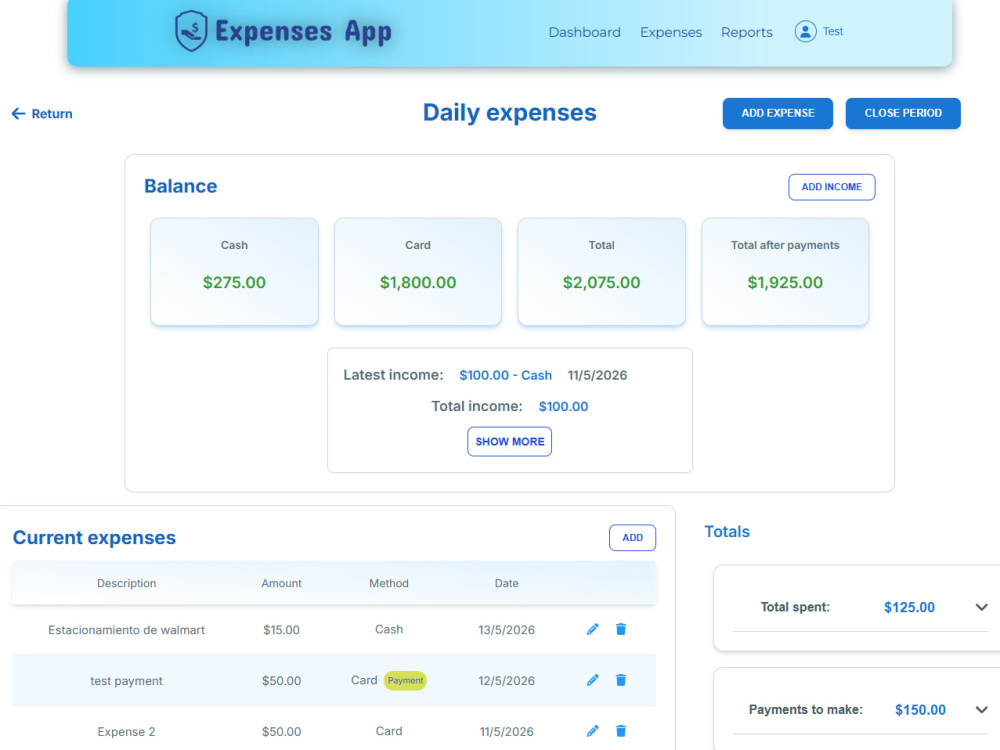Viewport: 1000px width, 750px height.
Task: Click the 12/5/2026 date cell
Action: [x=506, y=680]
